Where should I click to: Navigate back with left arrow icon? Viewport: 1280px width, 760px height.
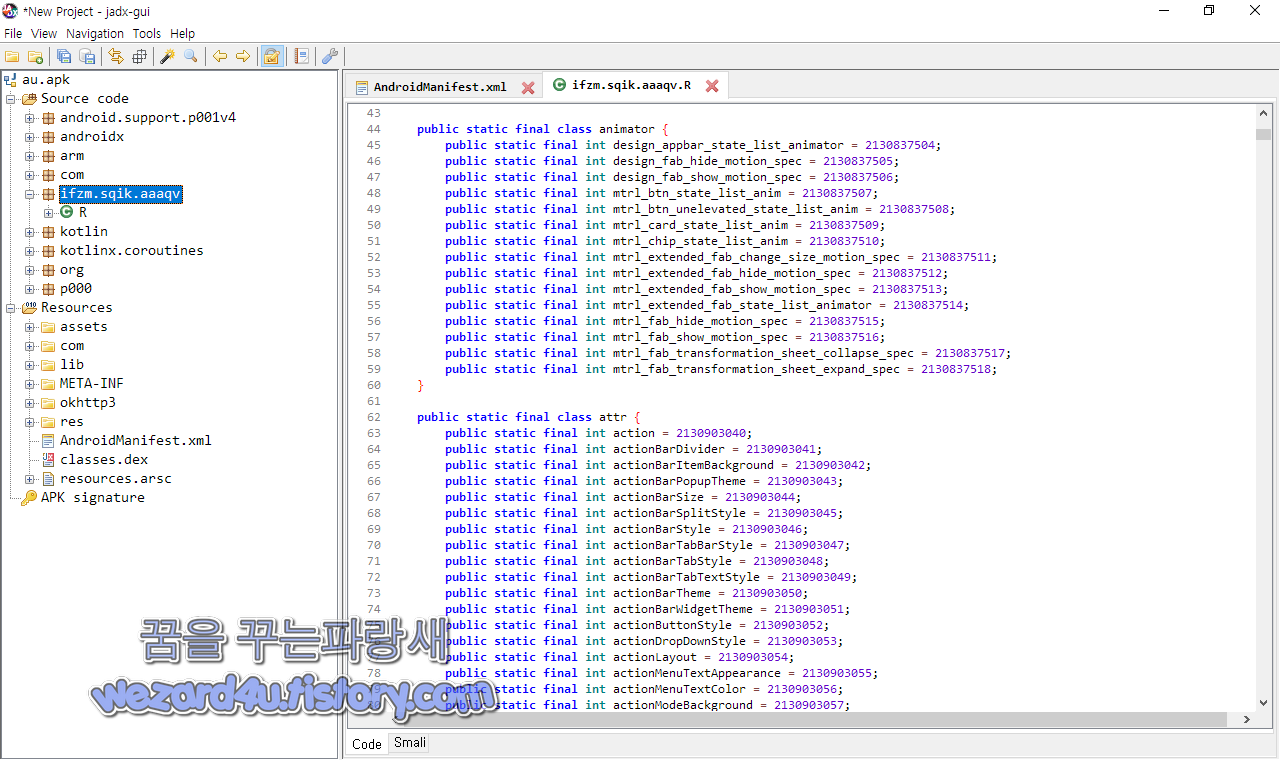[x=220, y=57]
